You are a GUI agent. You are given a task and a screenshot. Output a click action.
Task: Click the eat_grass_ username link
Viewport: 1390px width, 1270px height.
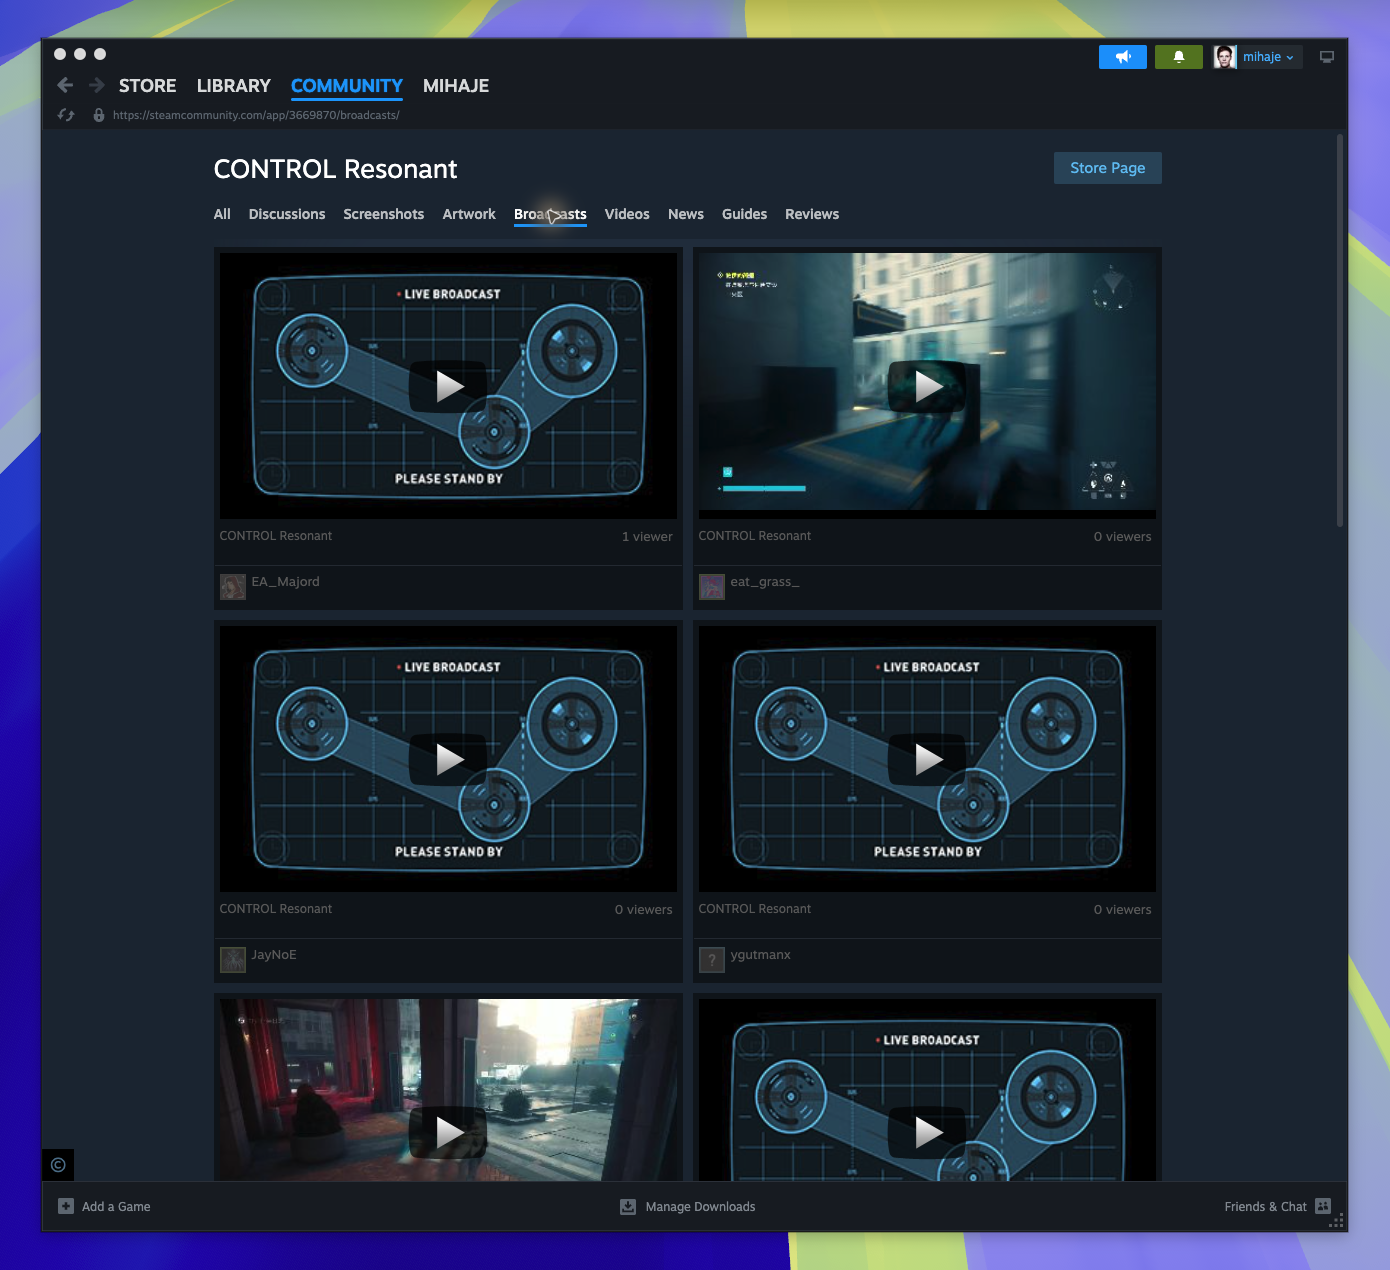(765, 581)
